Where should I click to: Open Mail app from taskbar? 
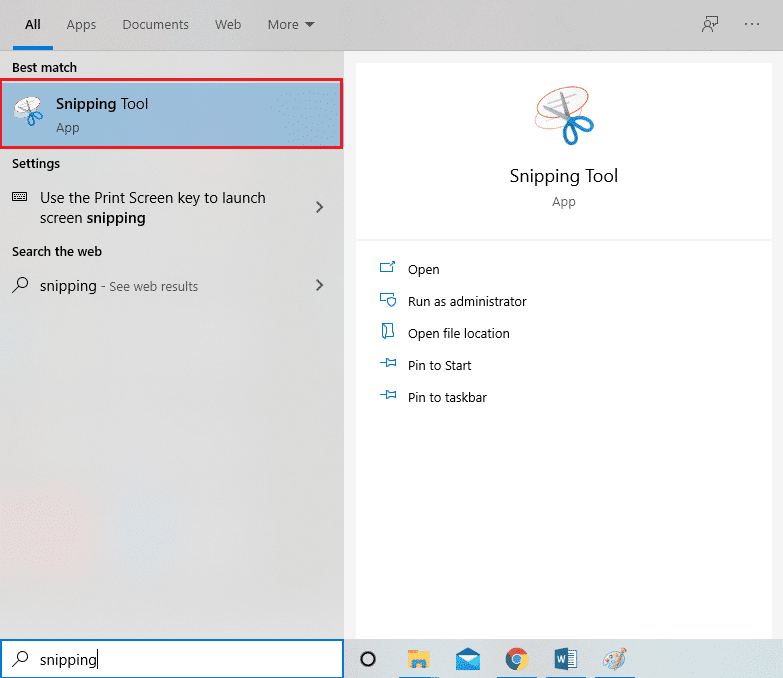[x=468, y=659]
